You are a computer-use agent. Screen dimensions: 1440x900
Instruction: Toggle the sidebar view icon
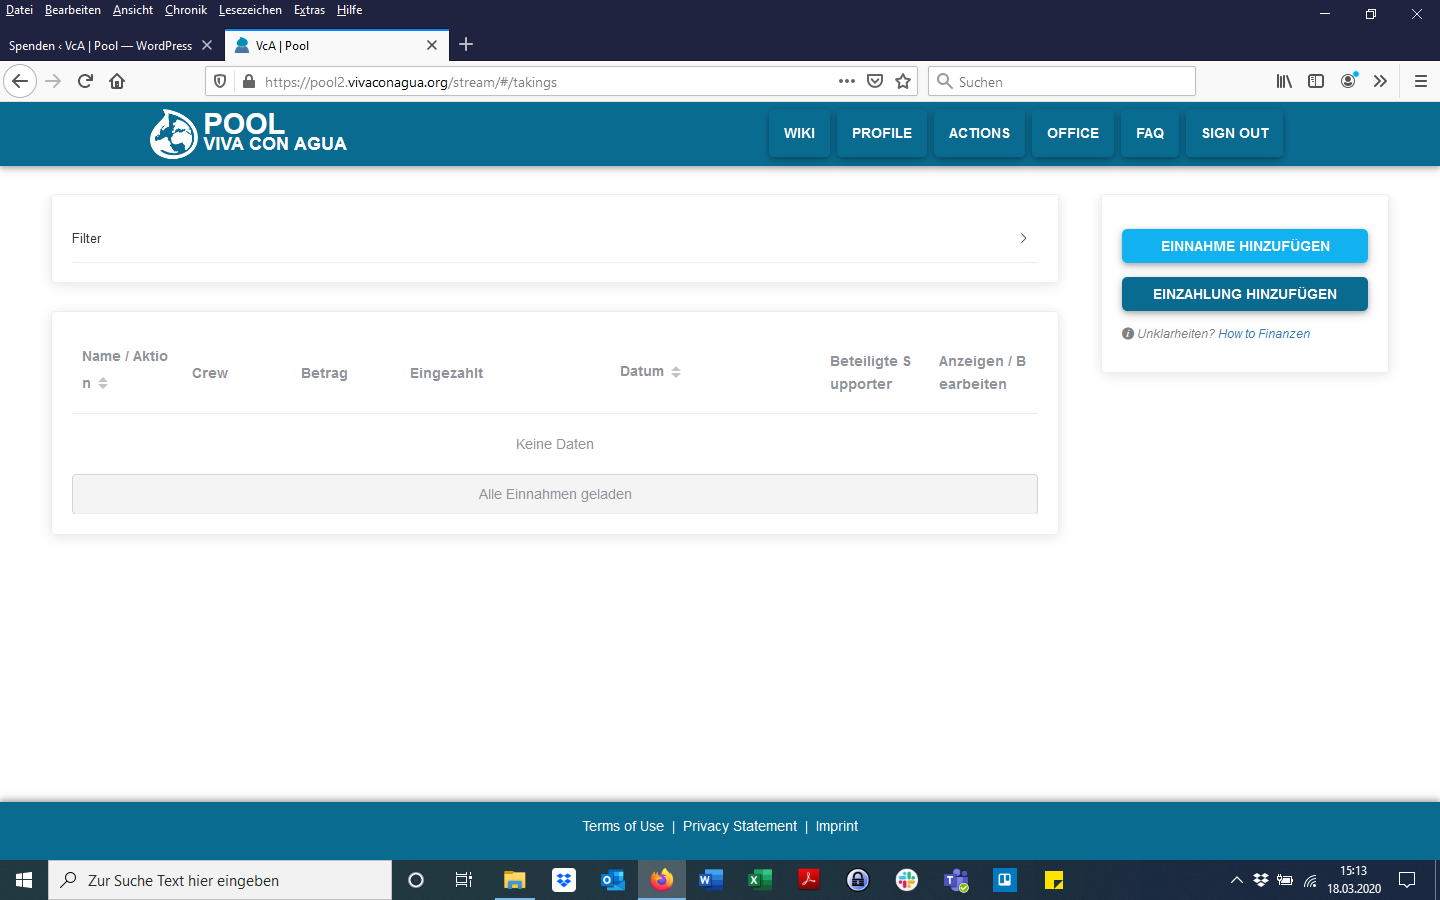tap(1316, 82)
